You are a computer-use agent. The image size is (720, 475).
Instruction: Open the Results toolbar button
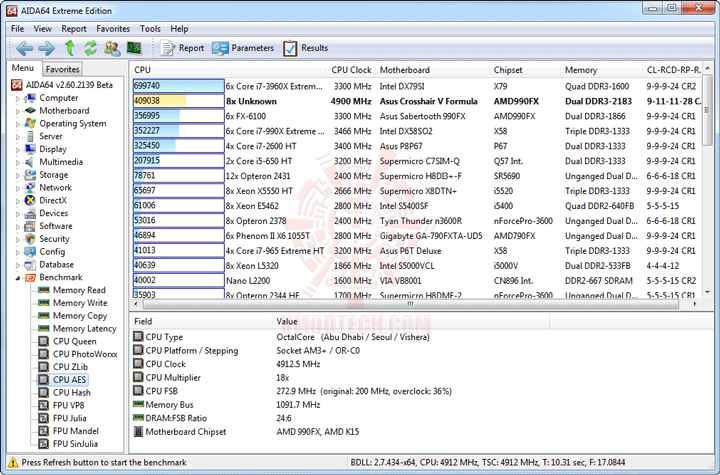pyautogui.click(x=305, y=48)
